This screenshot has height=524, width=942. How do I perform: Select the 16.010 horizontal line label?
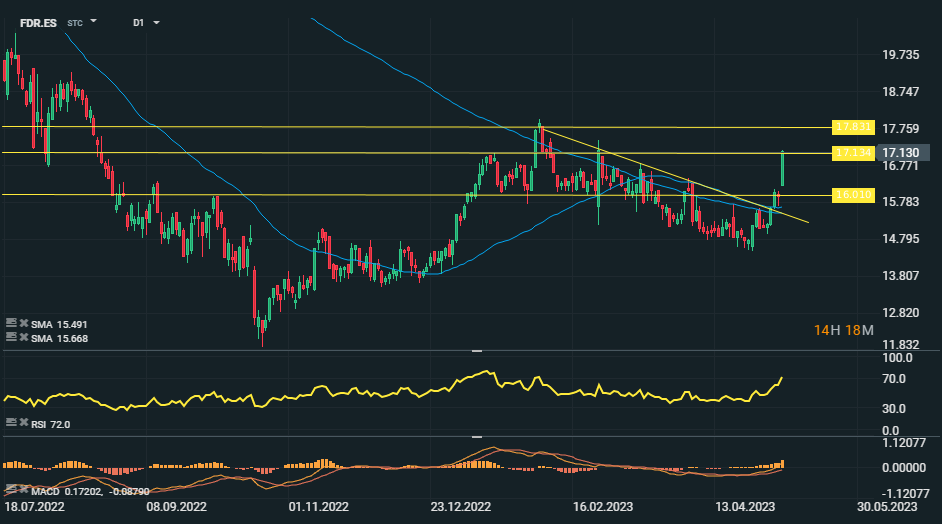853,195
